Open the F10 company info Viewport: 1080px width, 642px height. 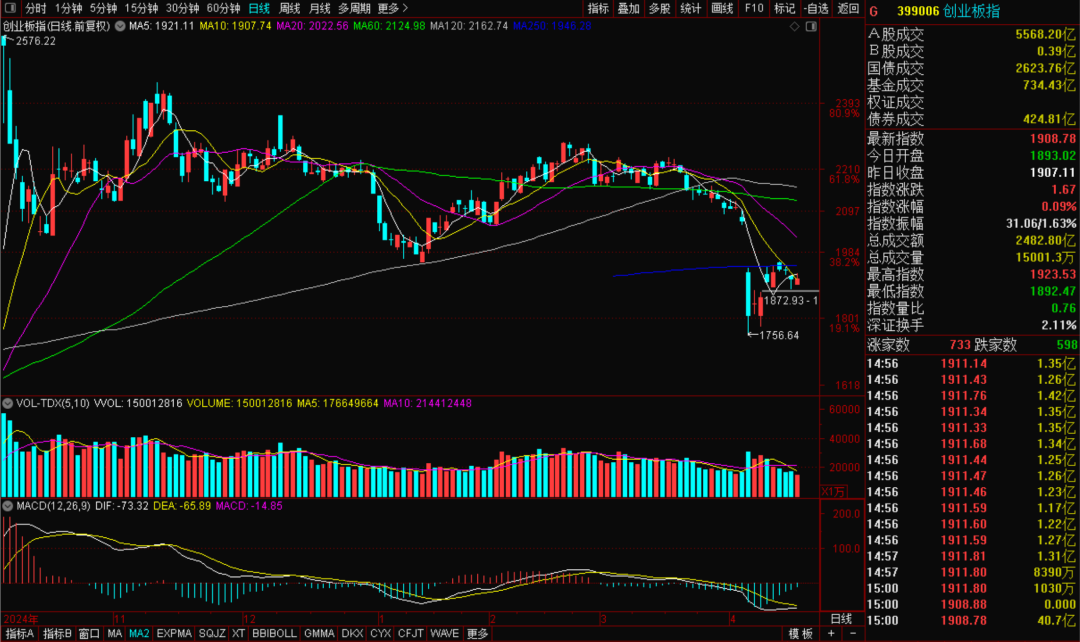[x=754, y=8]
